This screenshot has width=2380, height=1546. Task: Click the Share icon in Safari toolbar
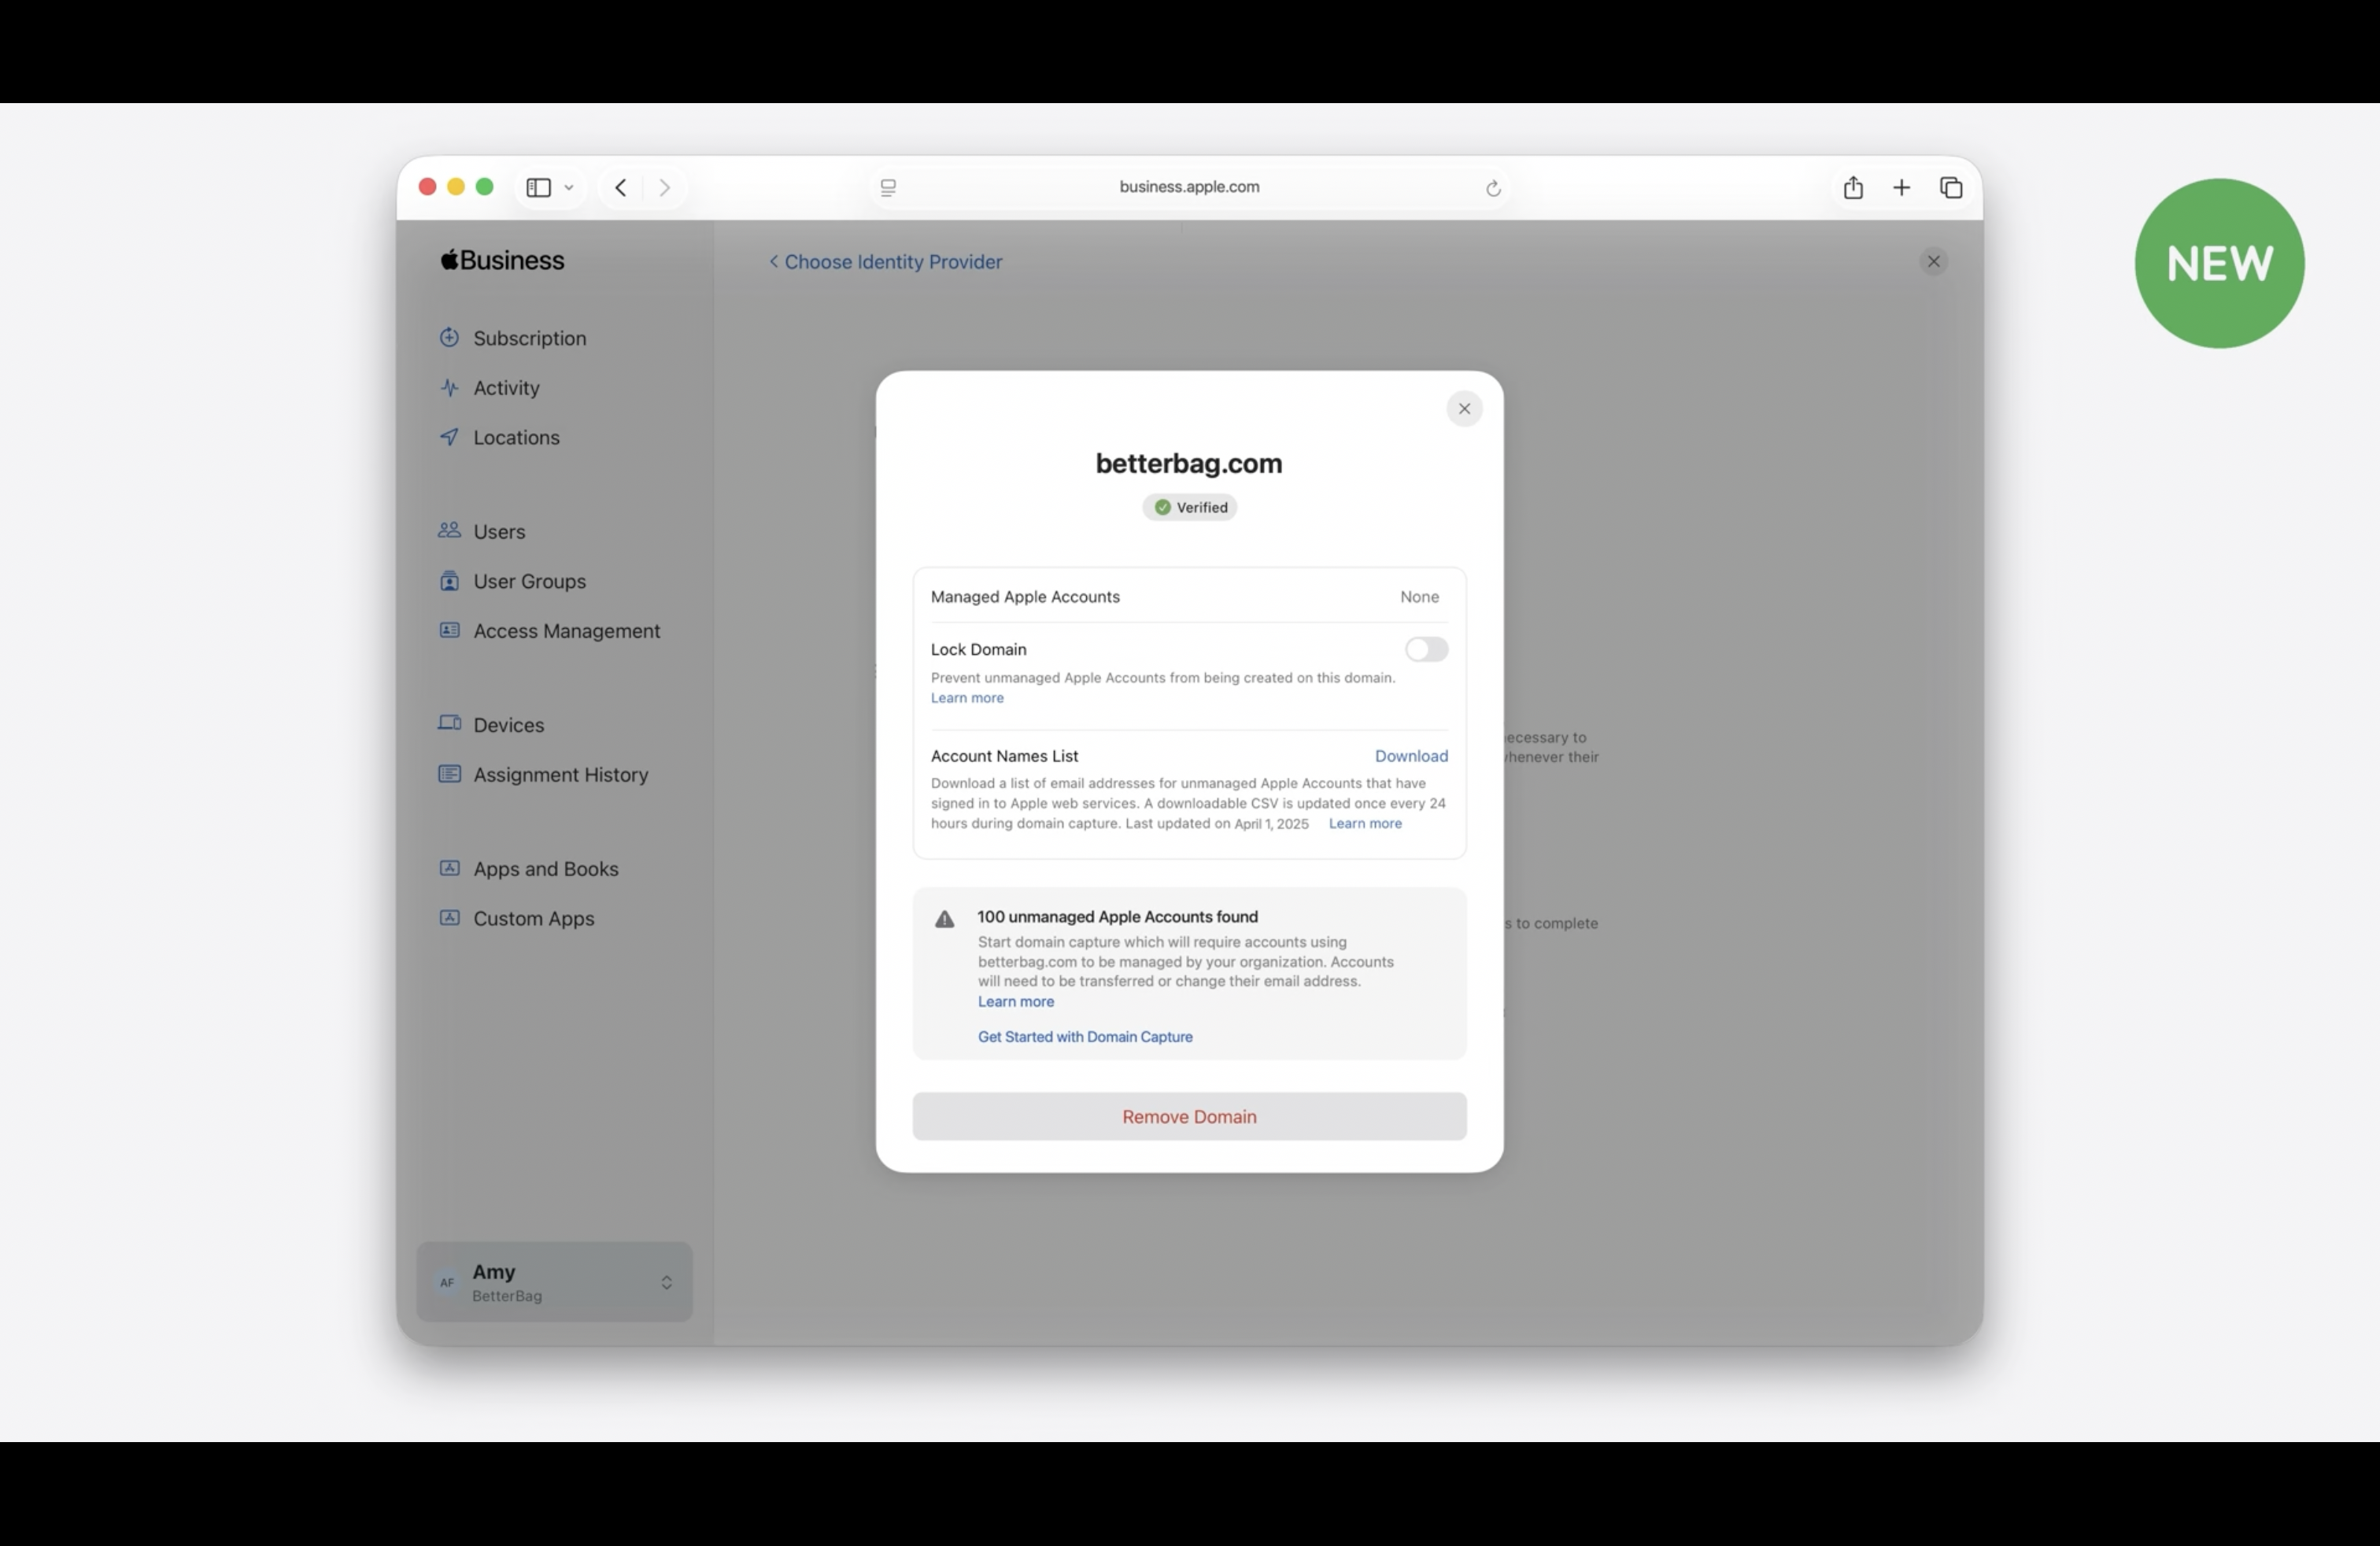click(x=1853, y=187)
